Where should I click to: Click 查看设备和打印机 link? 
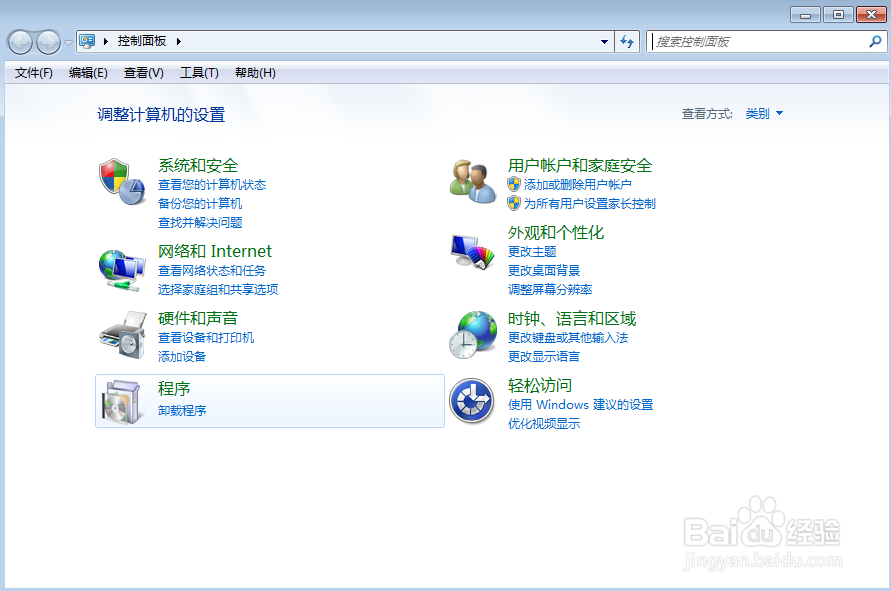click(206, 338)
